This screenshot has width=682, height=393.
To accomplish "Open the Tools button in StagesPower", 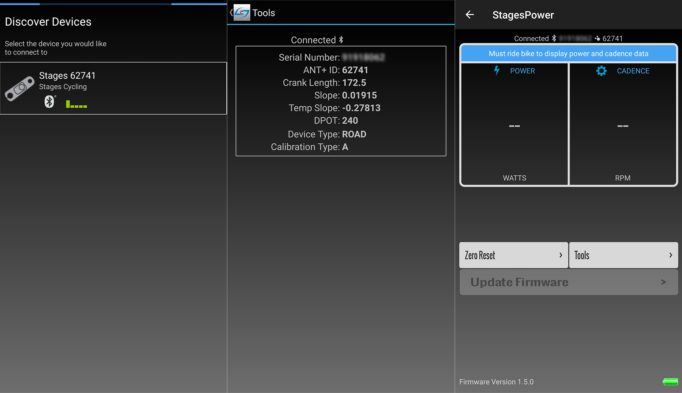I will 623,255.
